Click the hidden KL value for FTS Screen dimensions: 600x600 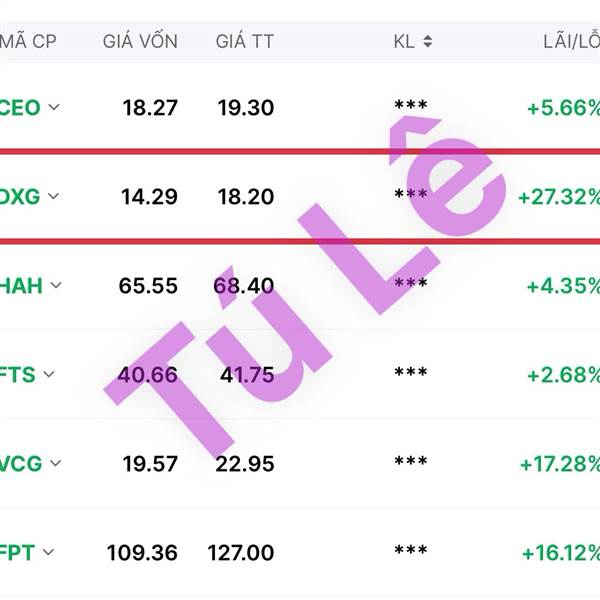(x=410, y=373)
